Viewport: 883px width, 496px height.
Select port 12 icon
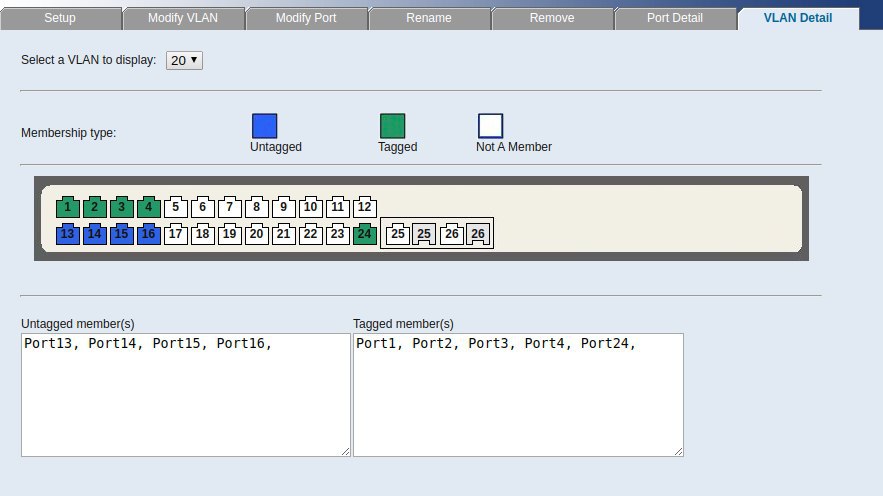[x=365, y=207]
